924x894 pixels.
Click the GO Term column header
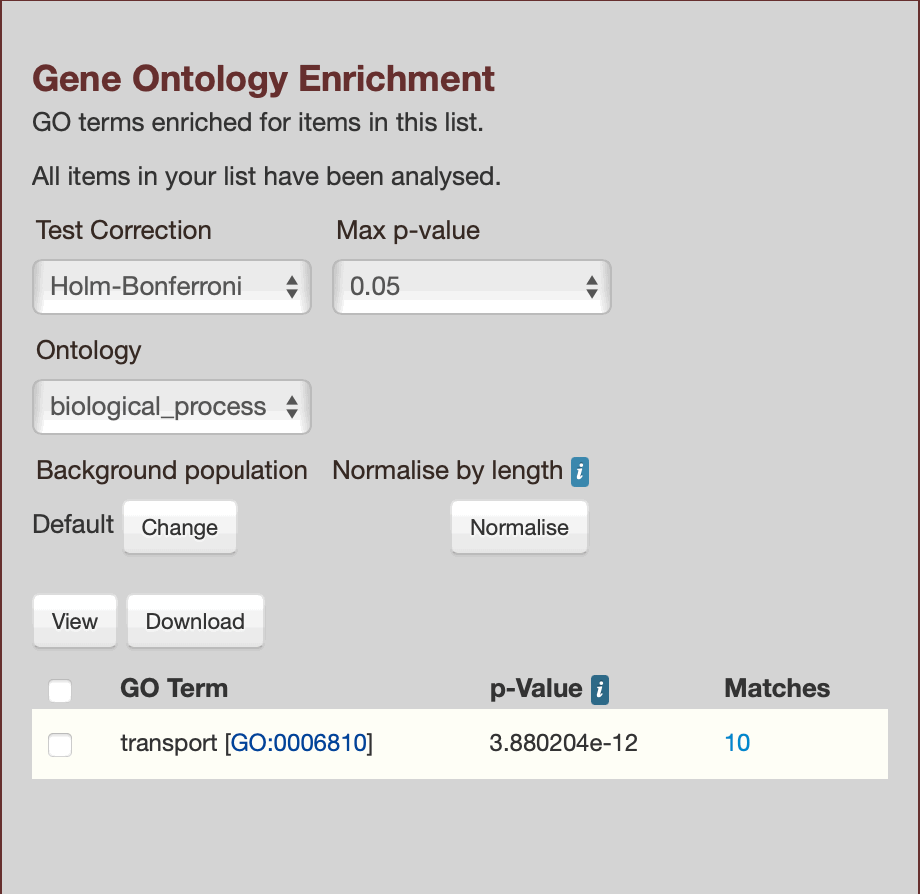[x=174, y=688]
